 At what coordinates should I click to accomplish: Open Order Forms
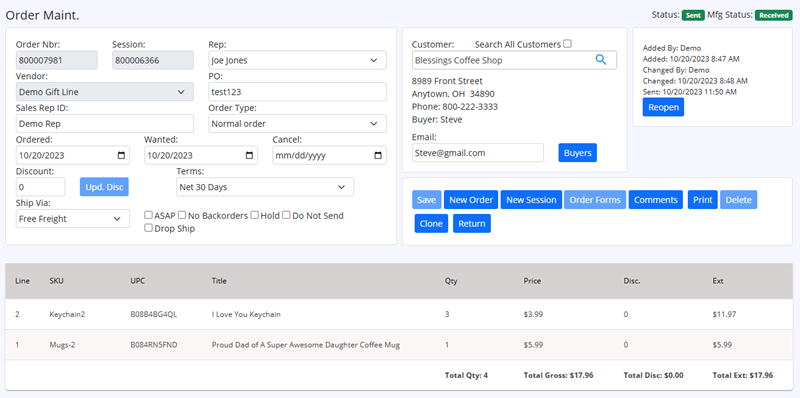[x=595, y=200]
